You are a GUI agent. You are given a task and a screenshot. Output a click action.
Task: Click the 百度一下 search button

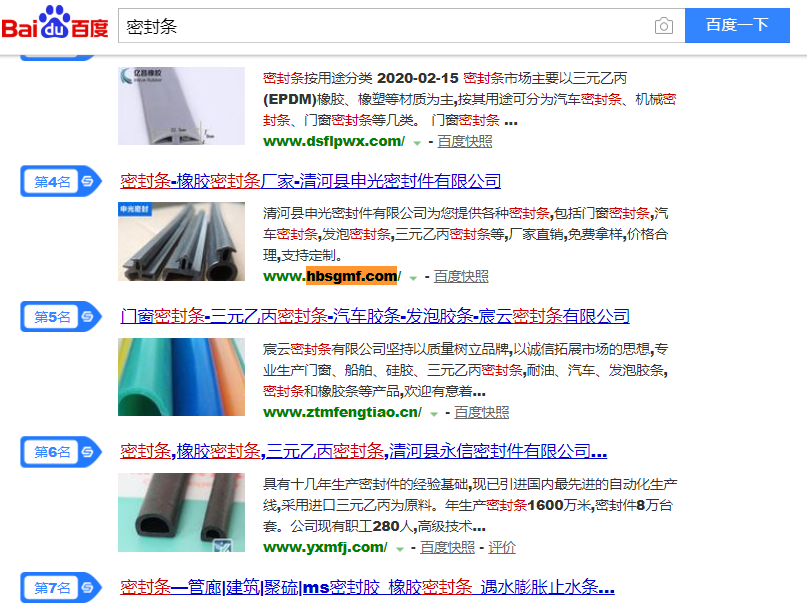pos(737,25)
